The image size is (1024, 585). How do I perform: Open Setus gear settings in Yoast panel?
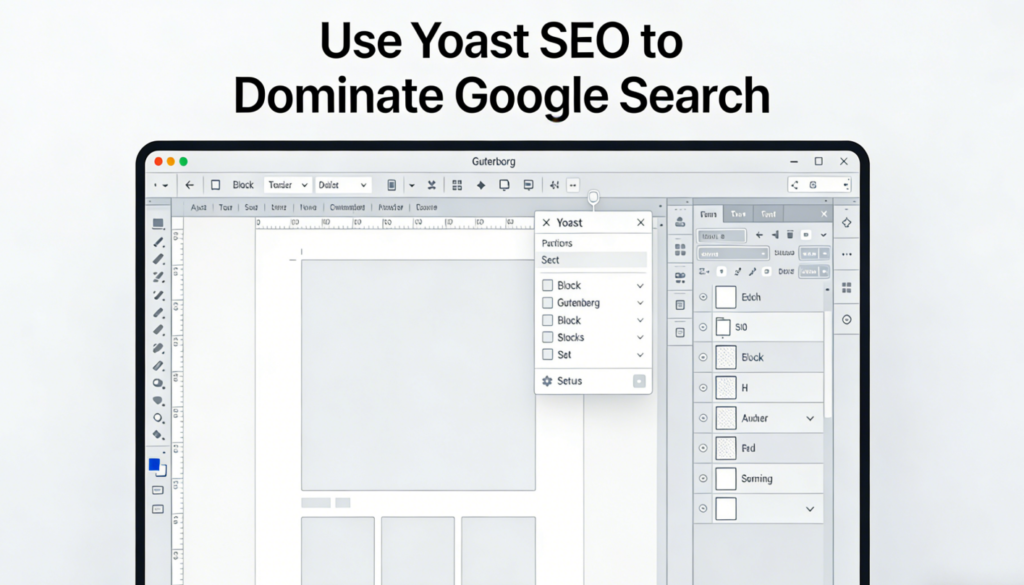click(547, 381)
